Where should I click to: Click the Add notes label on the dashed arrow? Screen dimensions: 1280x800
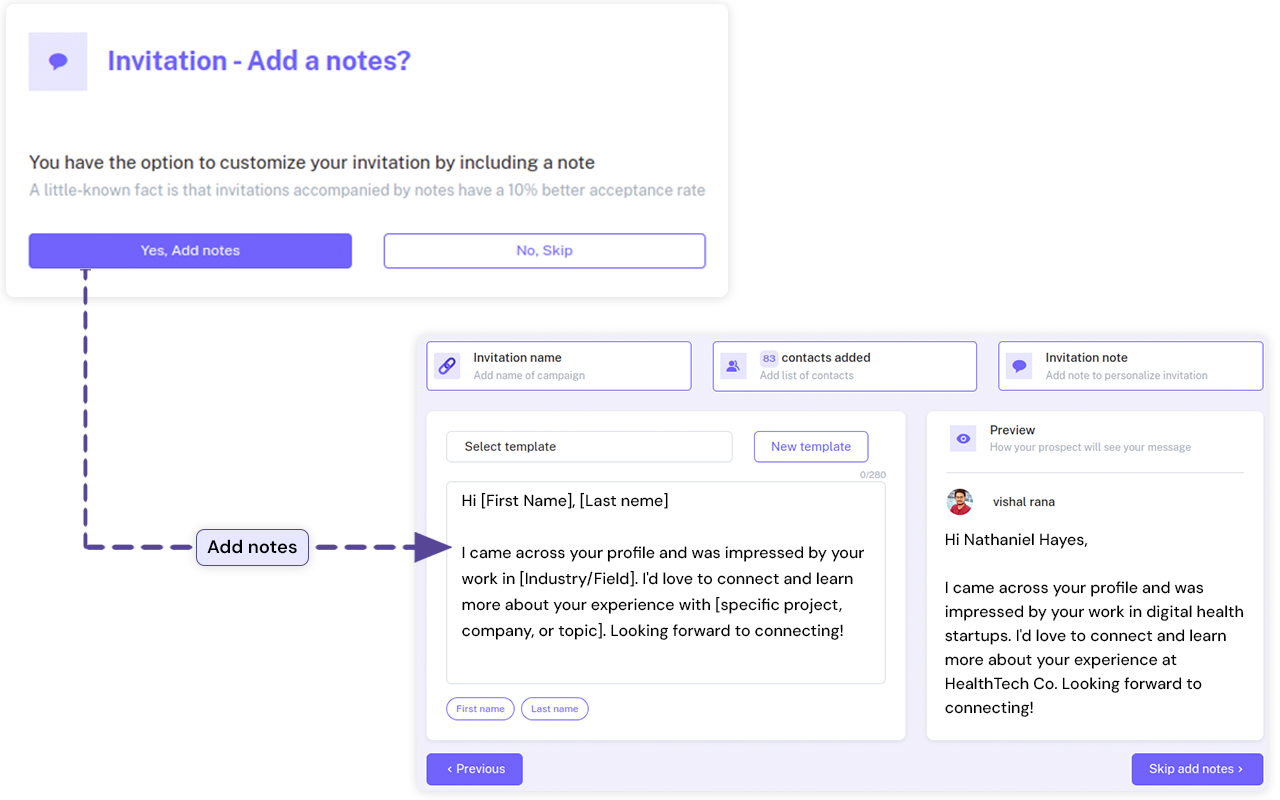(x=252, y=547)
